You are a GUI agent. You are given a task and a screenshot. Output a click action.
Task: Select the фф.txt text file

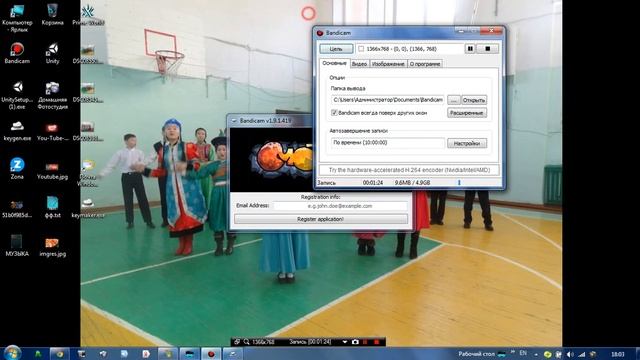(x=52, y=207)
